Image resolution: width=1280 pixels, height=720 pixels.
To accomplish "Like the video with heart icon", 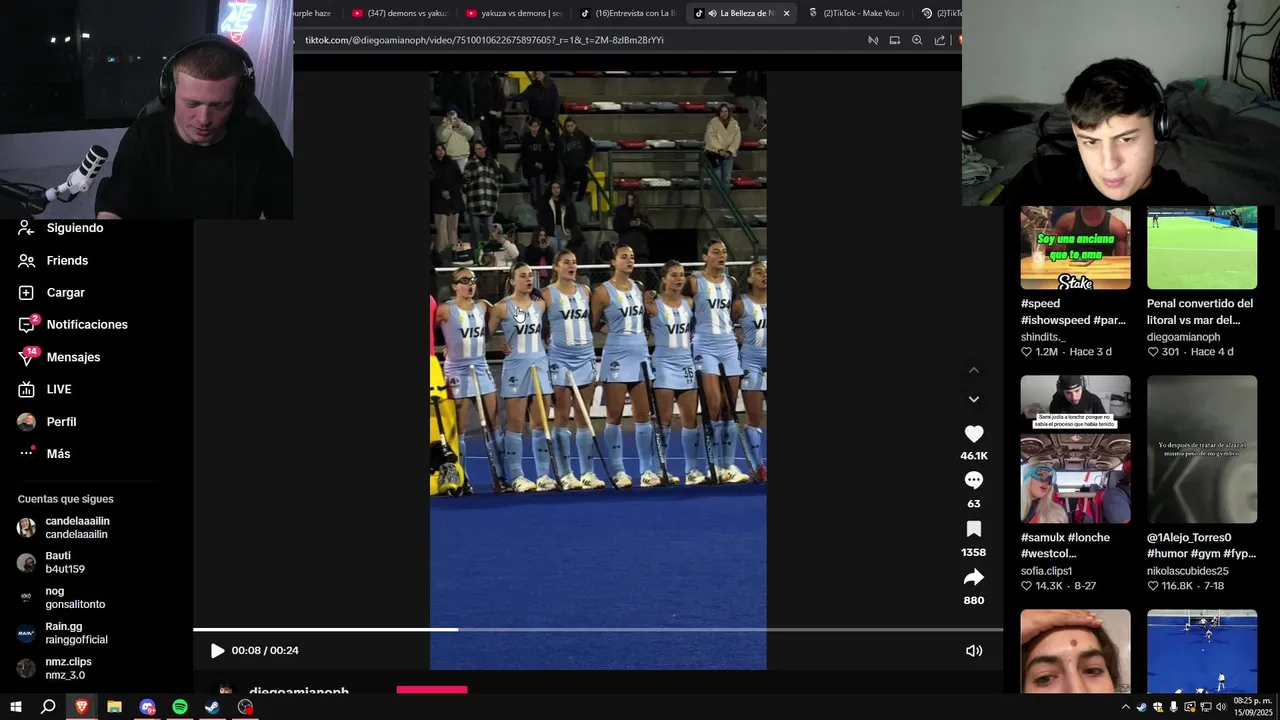I will (x=973, y=433).
